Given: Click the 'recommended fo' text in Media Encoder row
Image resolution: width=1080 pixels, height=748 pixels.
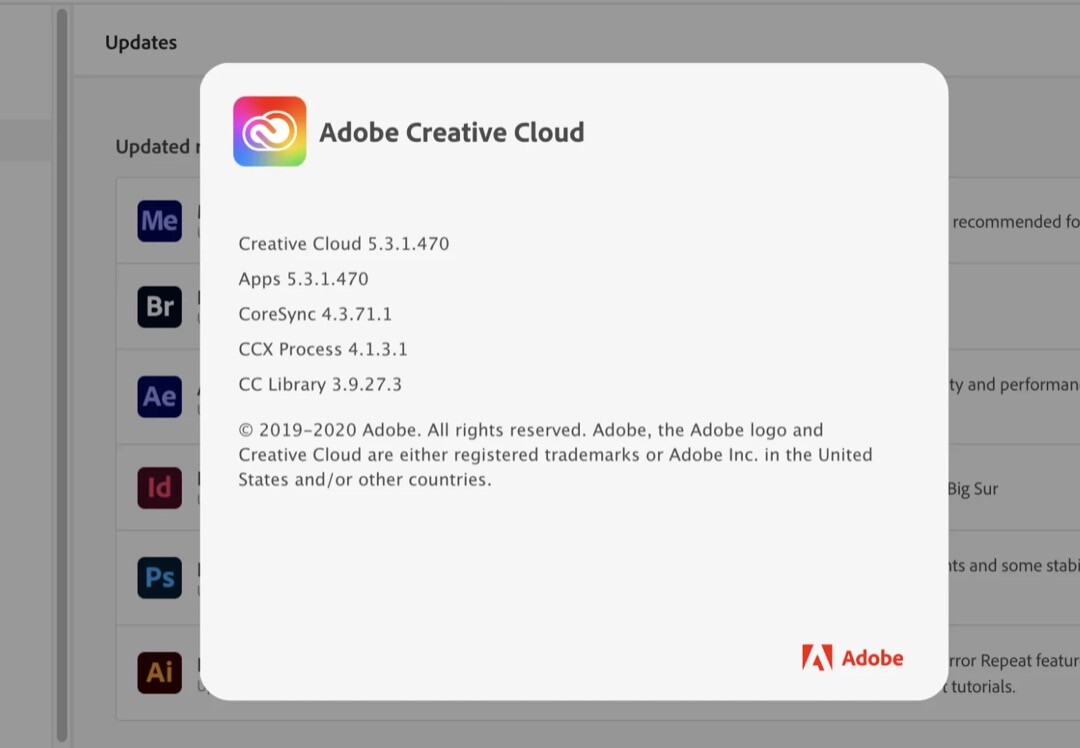Looking at the screenshot, I should click(1016, 222).
